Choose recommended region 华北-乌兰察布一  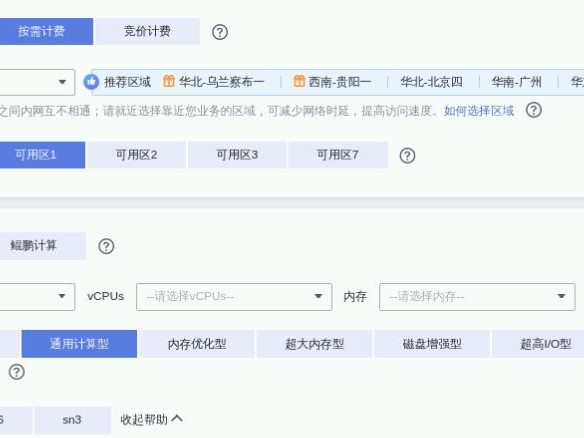coord(222,82)
